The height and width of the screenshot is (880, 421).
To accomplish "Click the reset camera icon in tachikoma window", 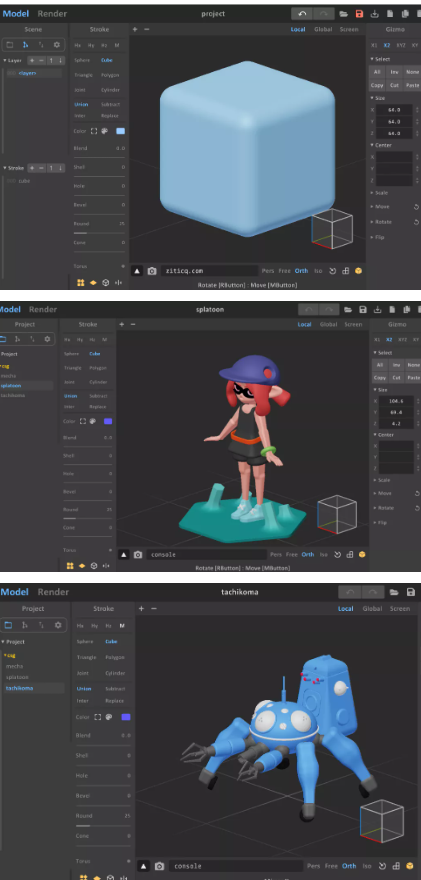I will [x=382, y=866].
